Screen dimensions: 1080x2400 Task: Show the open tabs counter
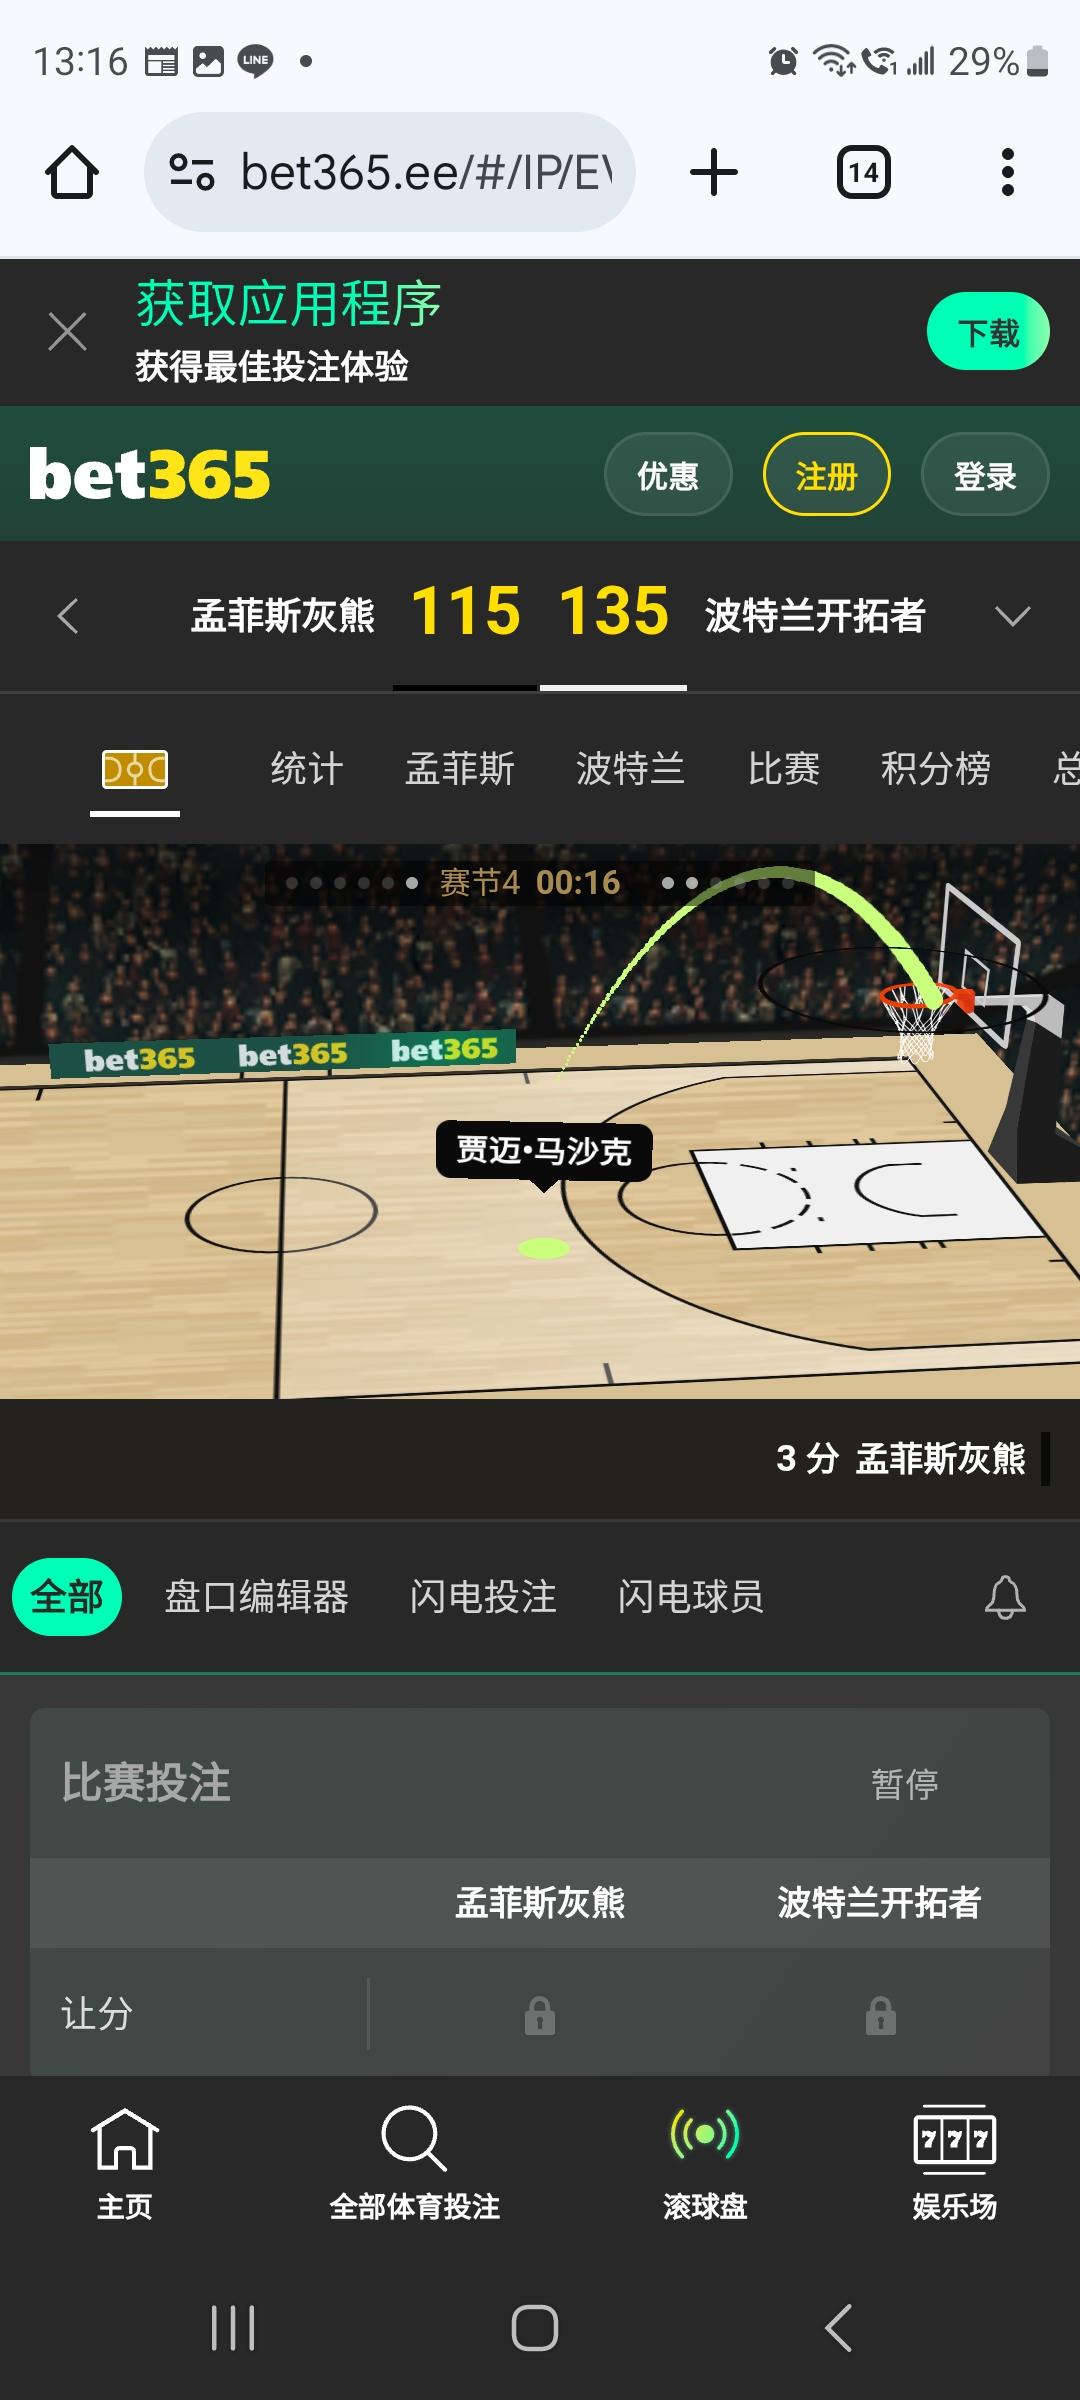(x=864, y=172)
